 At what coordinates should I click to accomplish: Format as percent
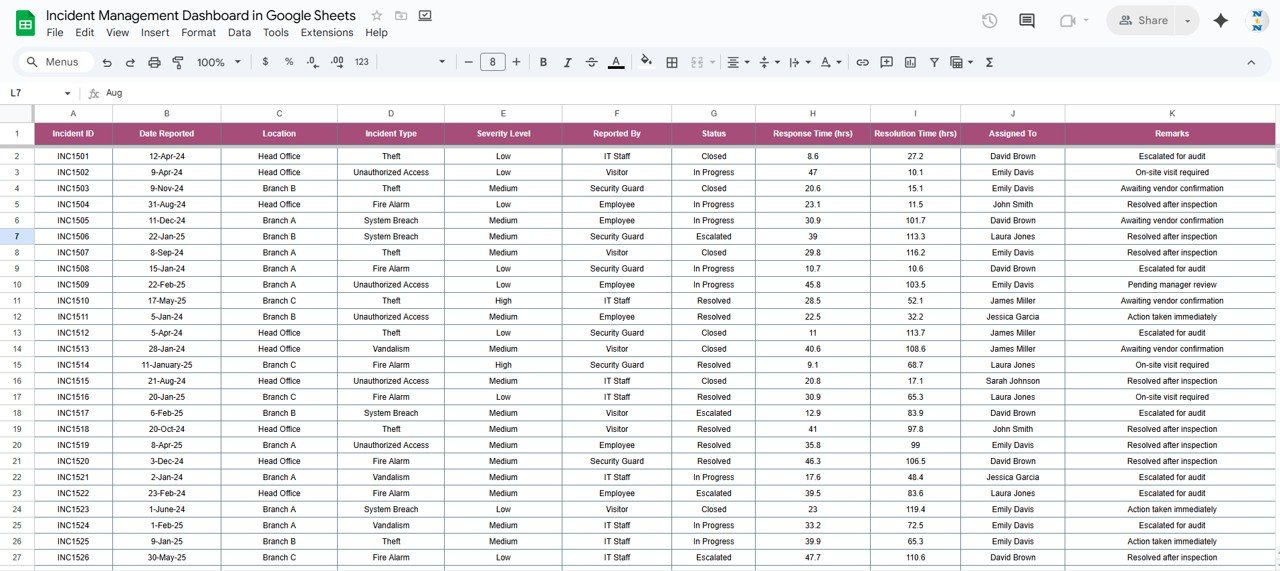[289, 62]
